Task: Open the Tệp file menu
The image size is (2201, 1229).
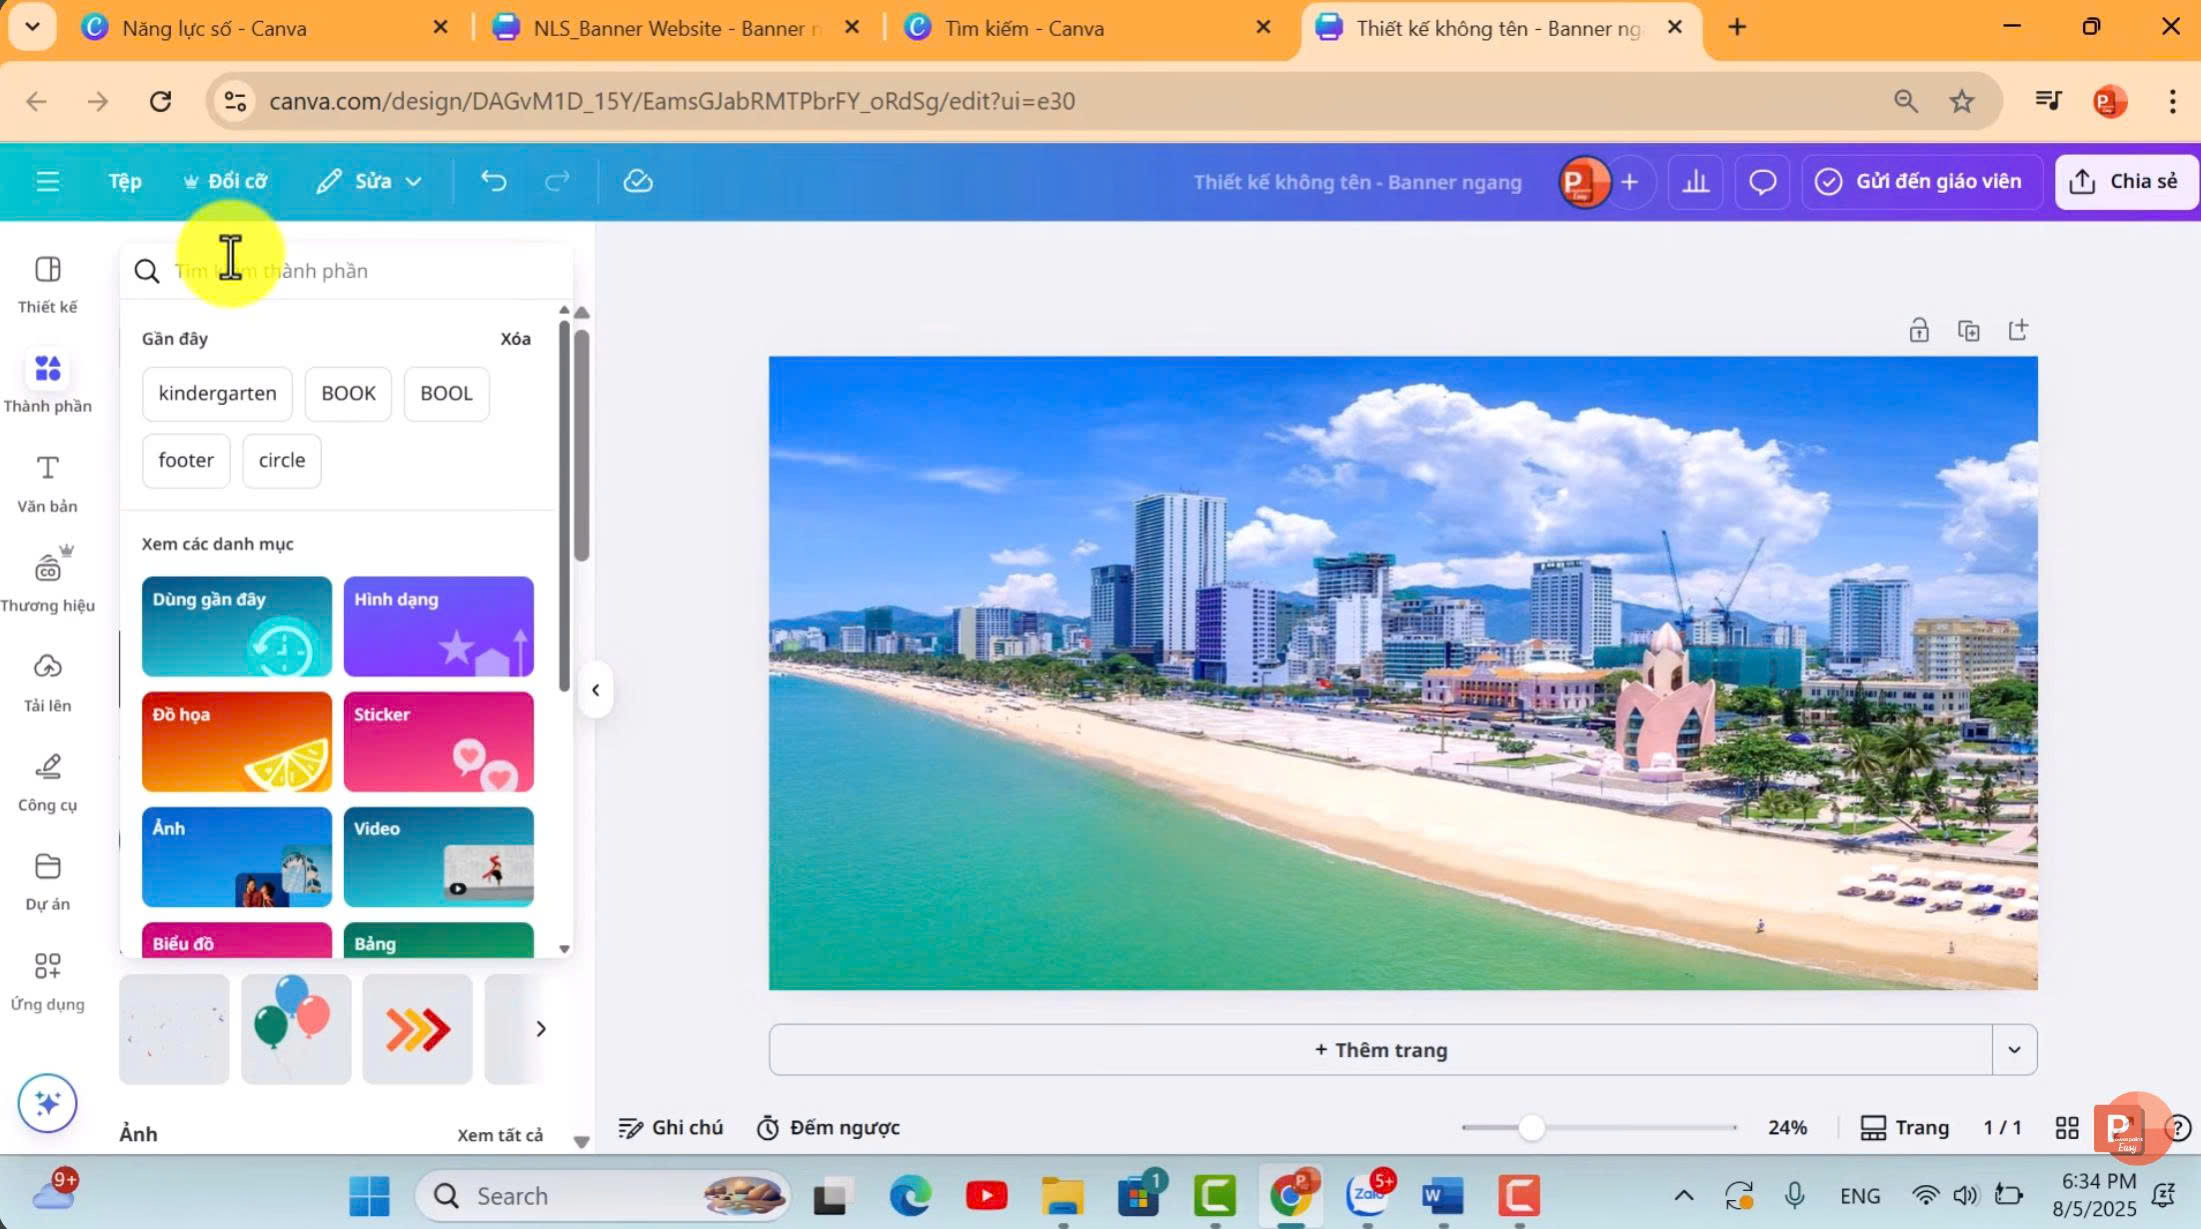Action: tap(125, 182)
